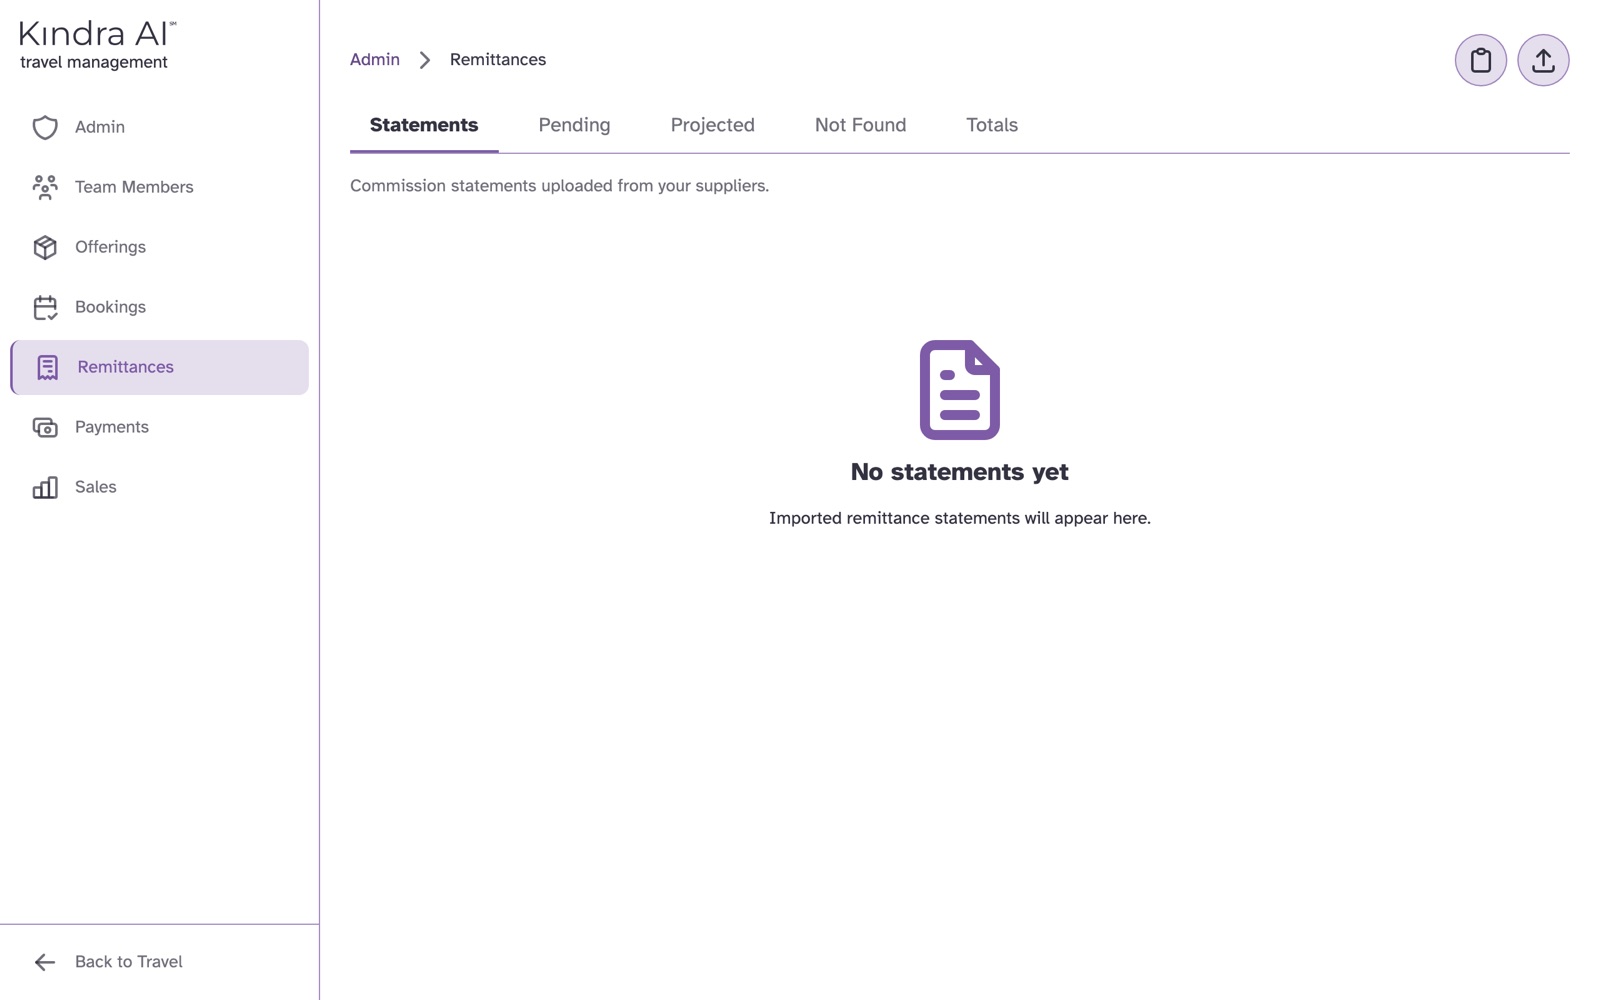The width and height of the screenshot is (1600, 1000).
Task: Click the breadcrumb chevron separator
Action: click(425, 60)
